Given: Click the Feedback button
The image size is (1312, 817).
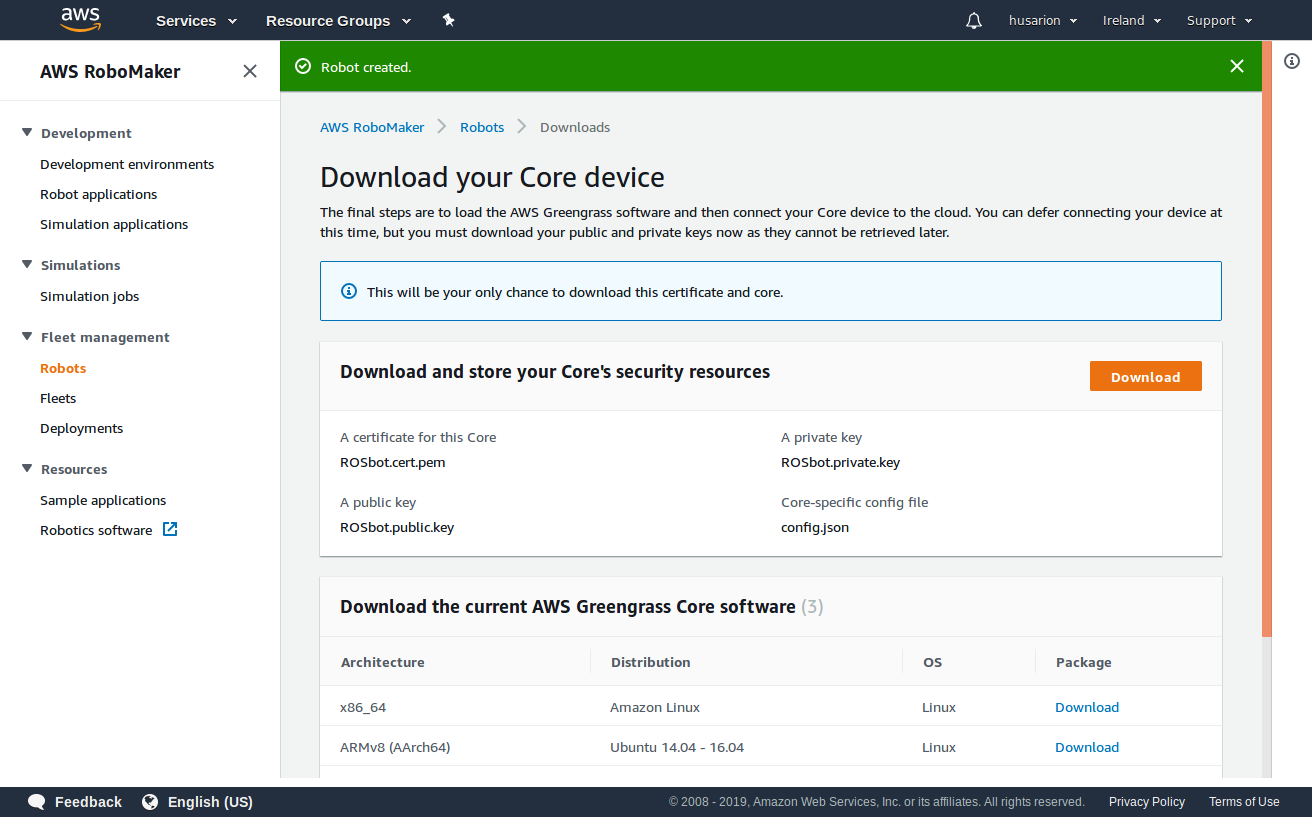Looking at the screenshot, I should tap(88, 802).
